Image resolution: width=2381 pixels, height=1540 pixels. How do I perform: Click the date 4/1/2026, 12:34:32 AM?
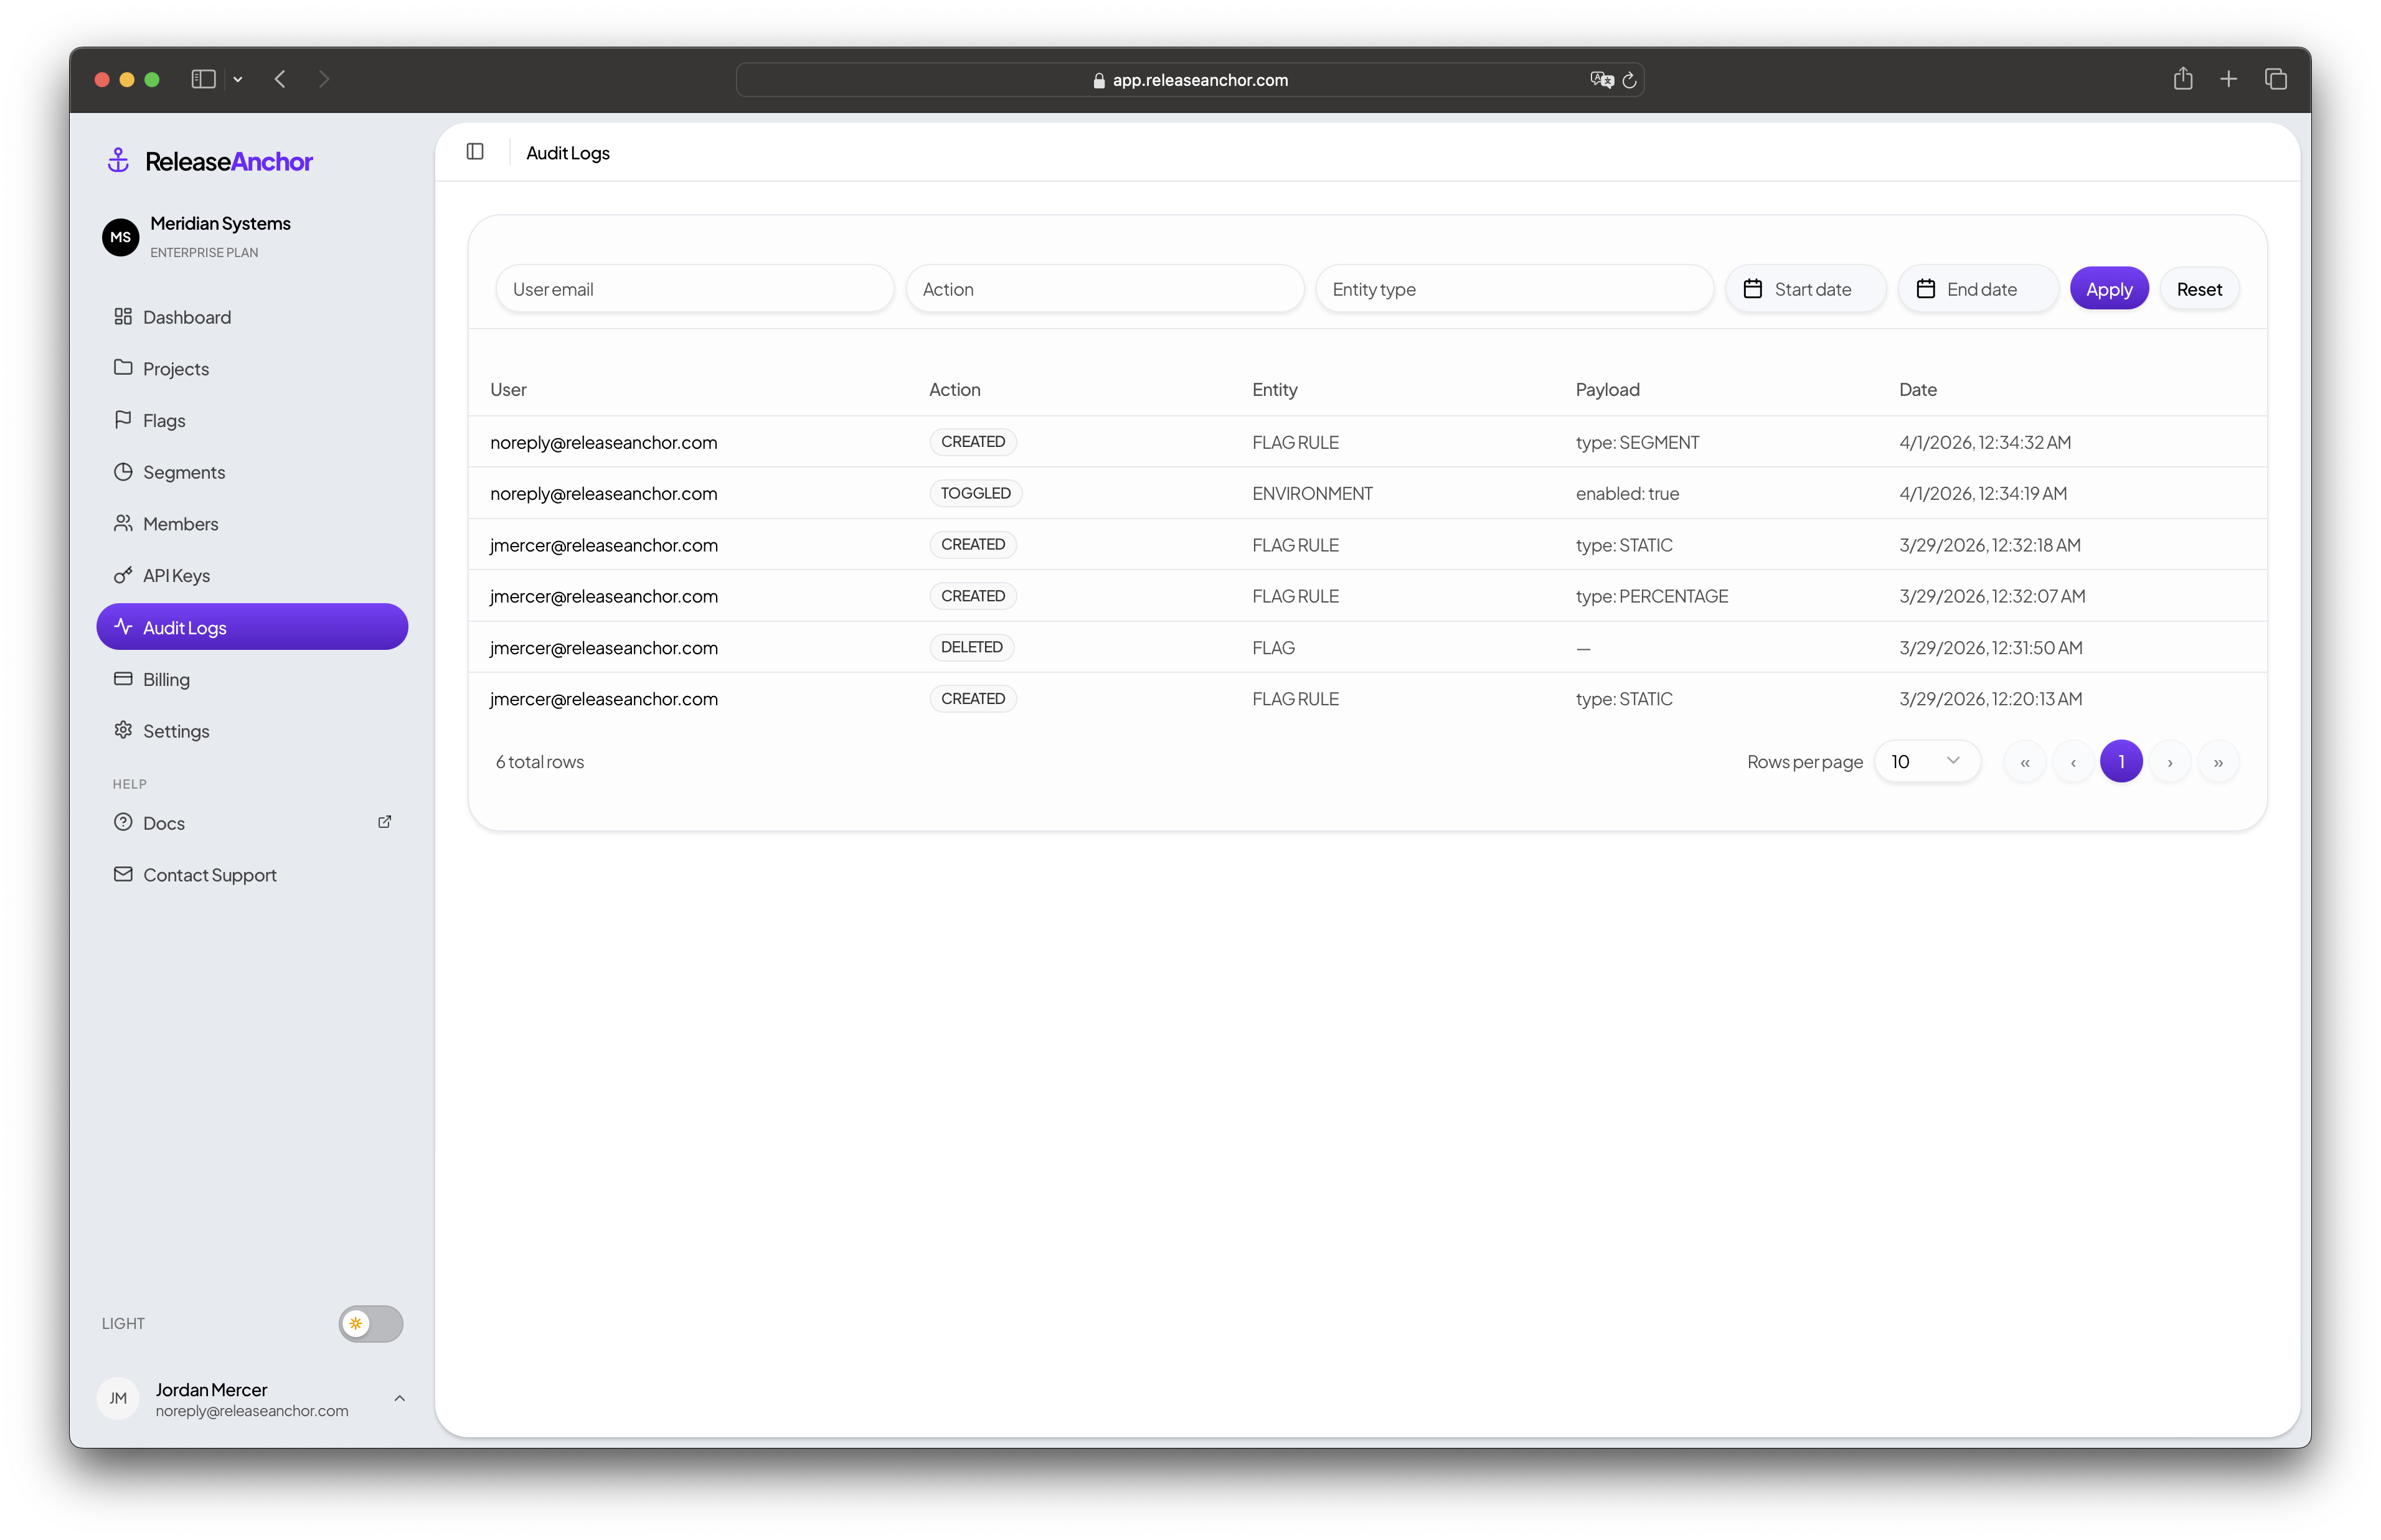pyautogui.click(x=1984, y=442)
